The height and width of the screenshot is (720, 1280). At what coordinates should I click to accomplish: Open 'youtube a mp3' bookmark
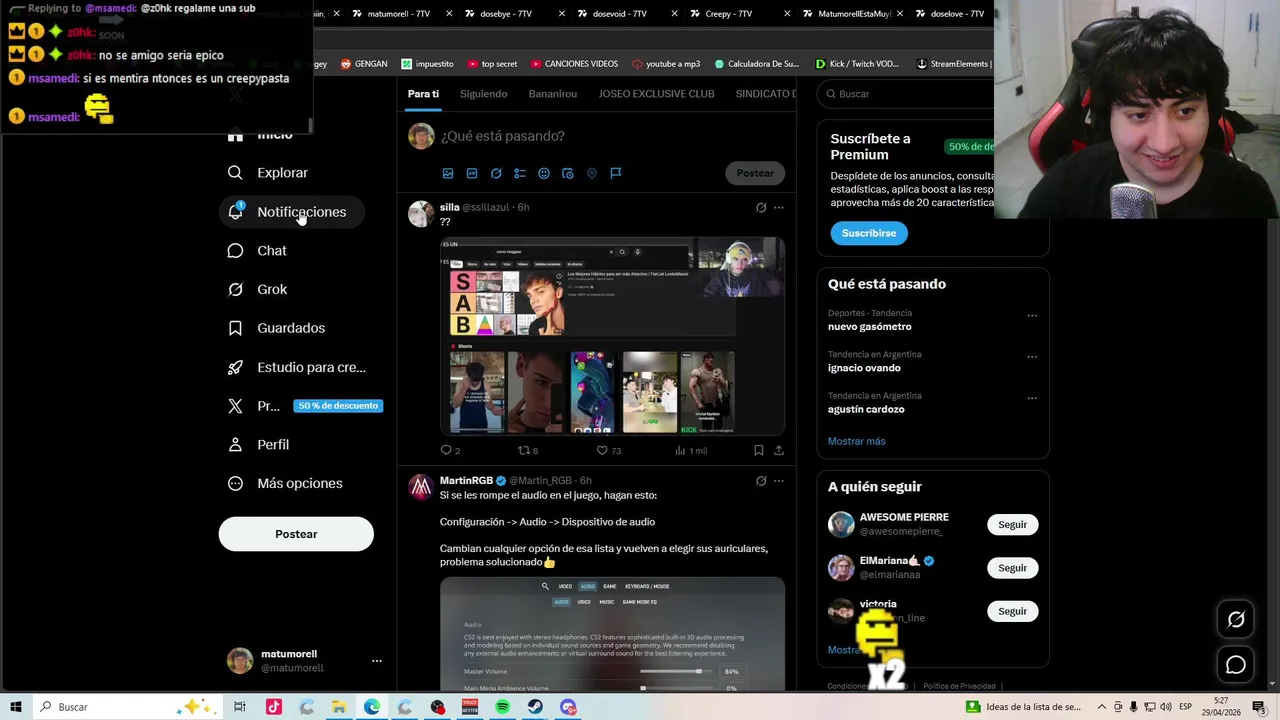(x=666, y=64)
